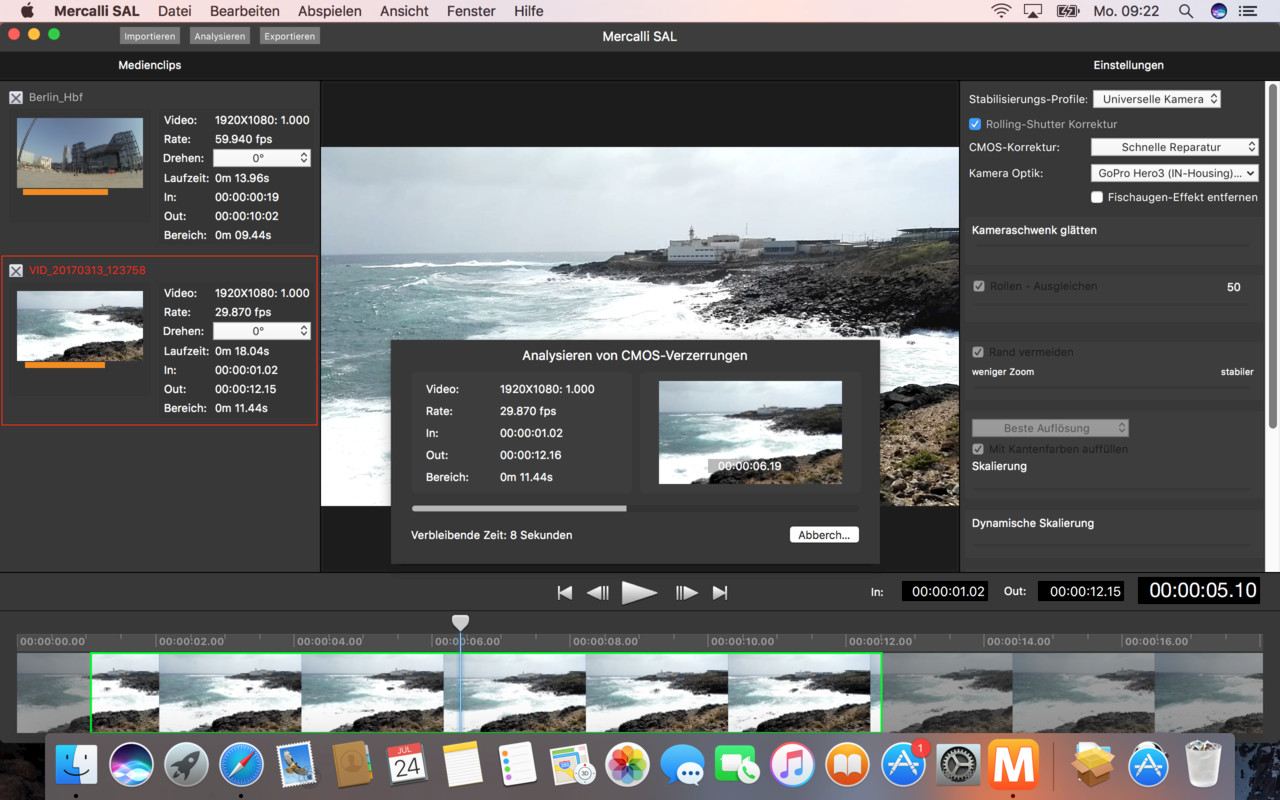The height and width of the screenshot is (800, 1280).
Task: Open the Photos pinwheel icon
Action: point(628,766)
